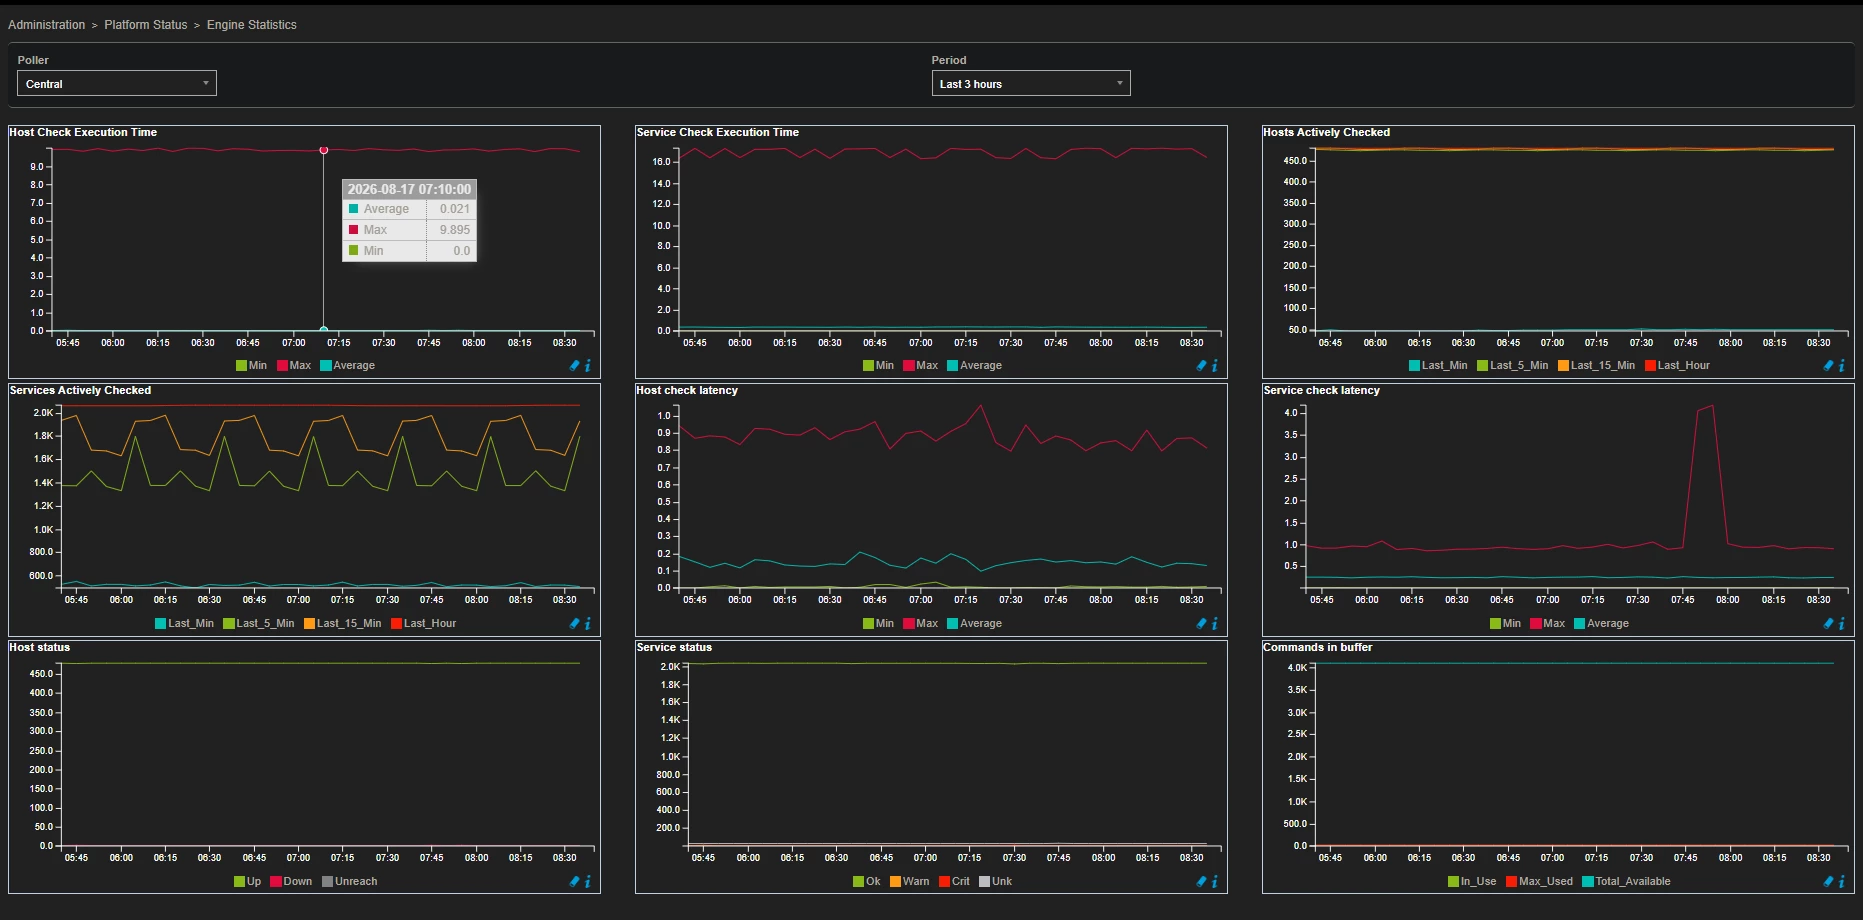Image resolution: width=1863 pixels, height=920 pixels.
Task: Click blue eraser icon on Service Check Execution Time
Action: click(1202, 366)
